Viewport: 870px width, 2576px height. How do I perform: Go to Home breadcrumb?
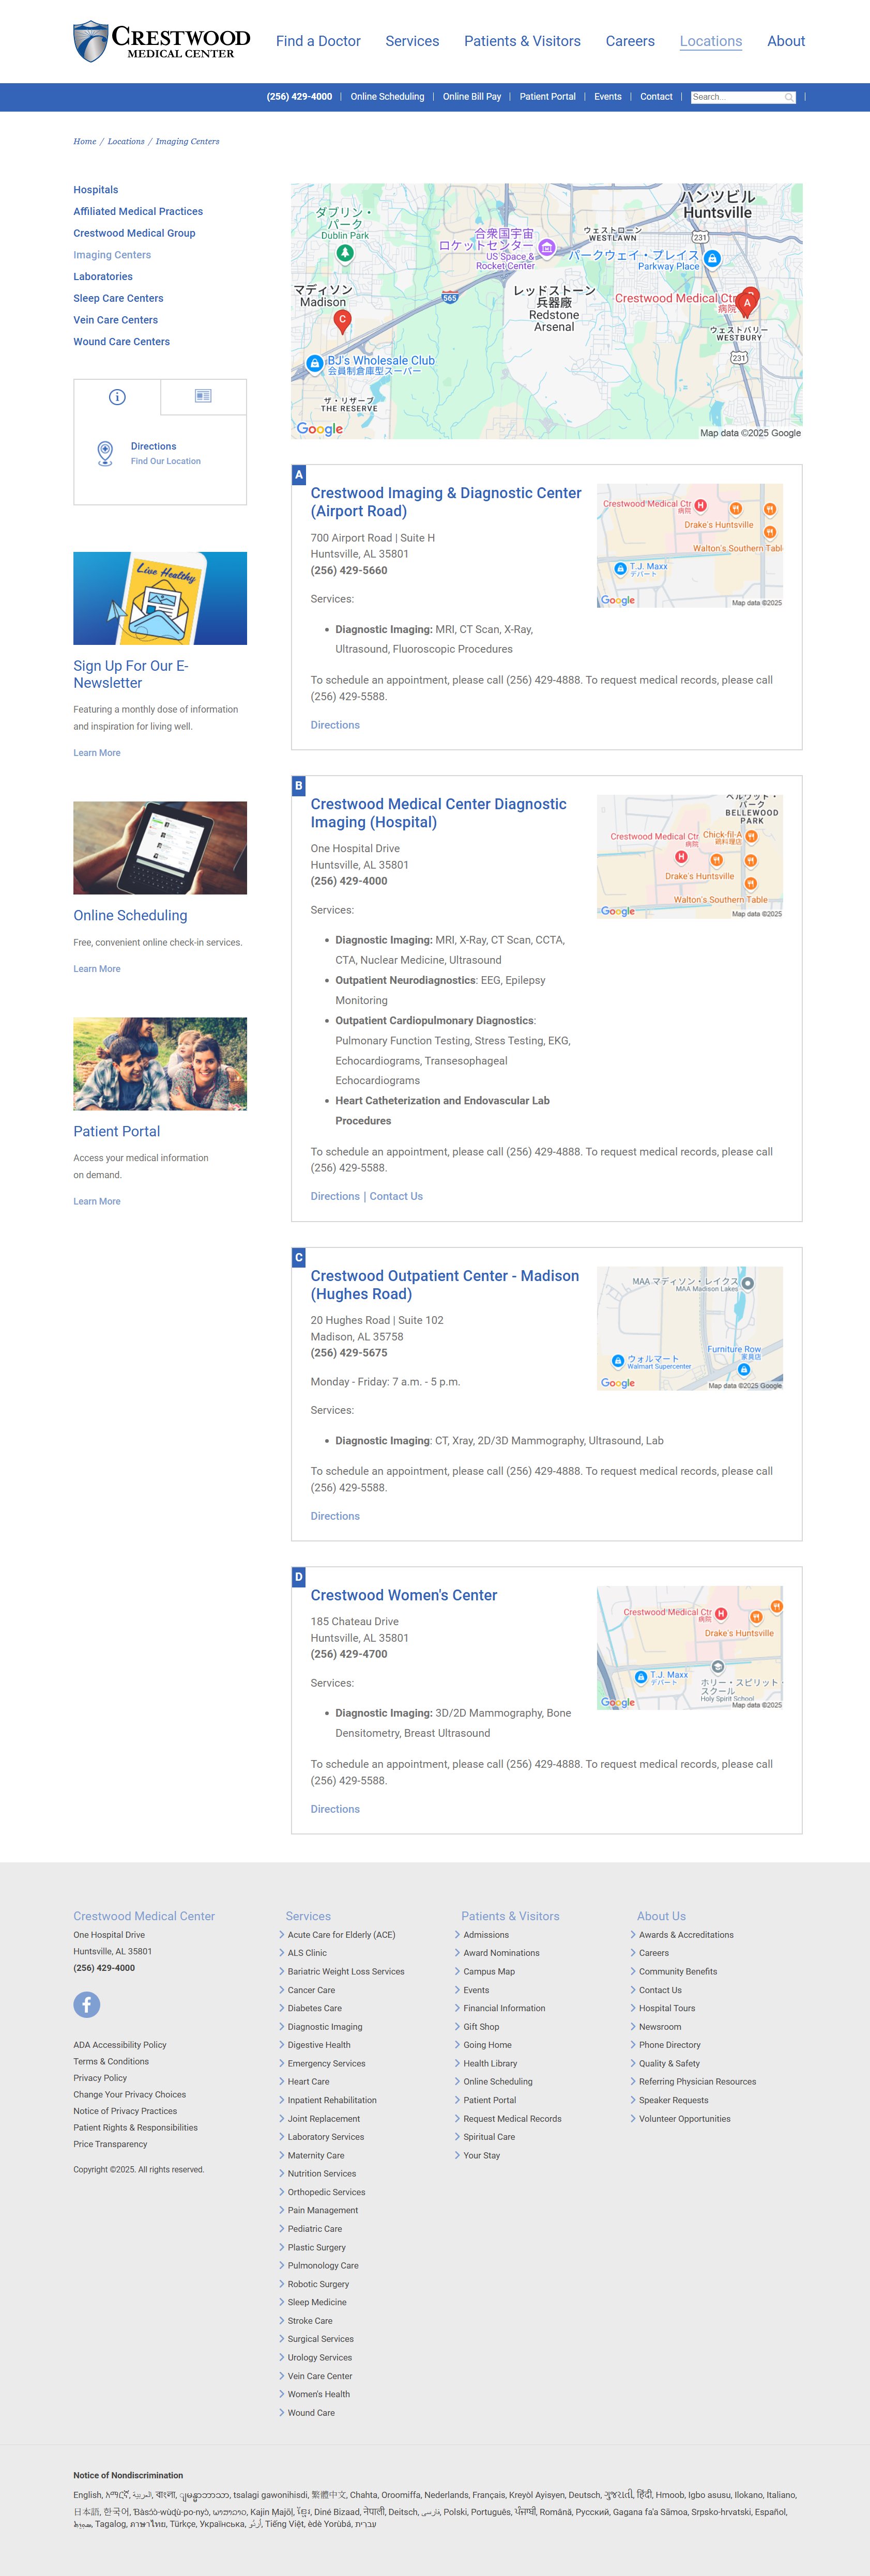point(85,142)
